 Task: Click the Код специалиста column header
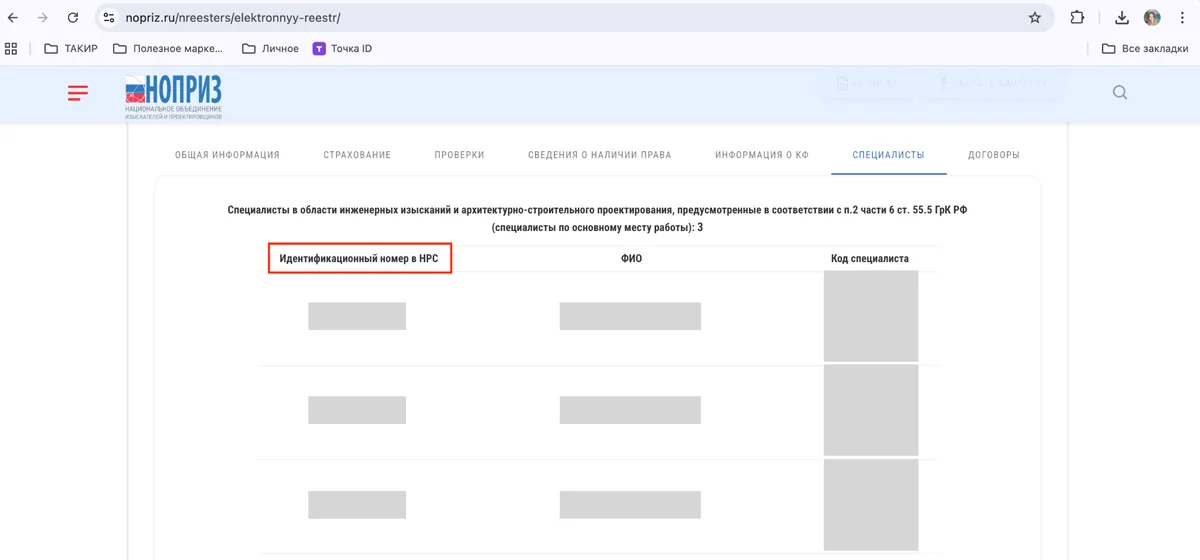(870, 258)
